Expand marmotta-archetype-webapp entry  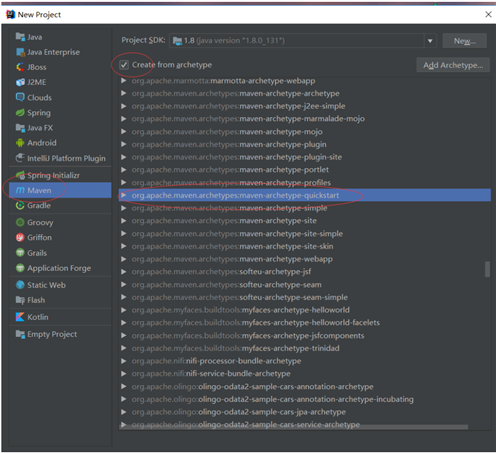[x=124, y=81]
